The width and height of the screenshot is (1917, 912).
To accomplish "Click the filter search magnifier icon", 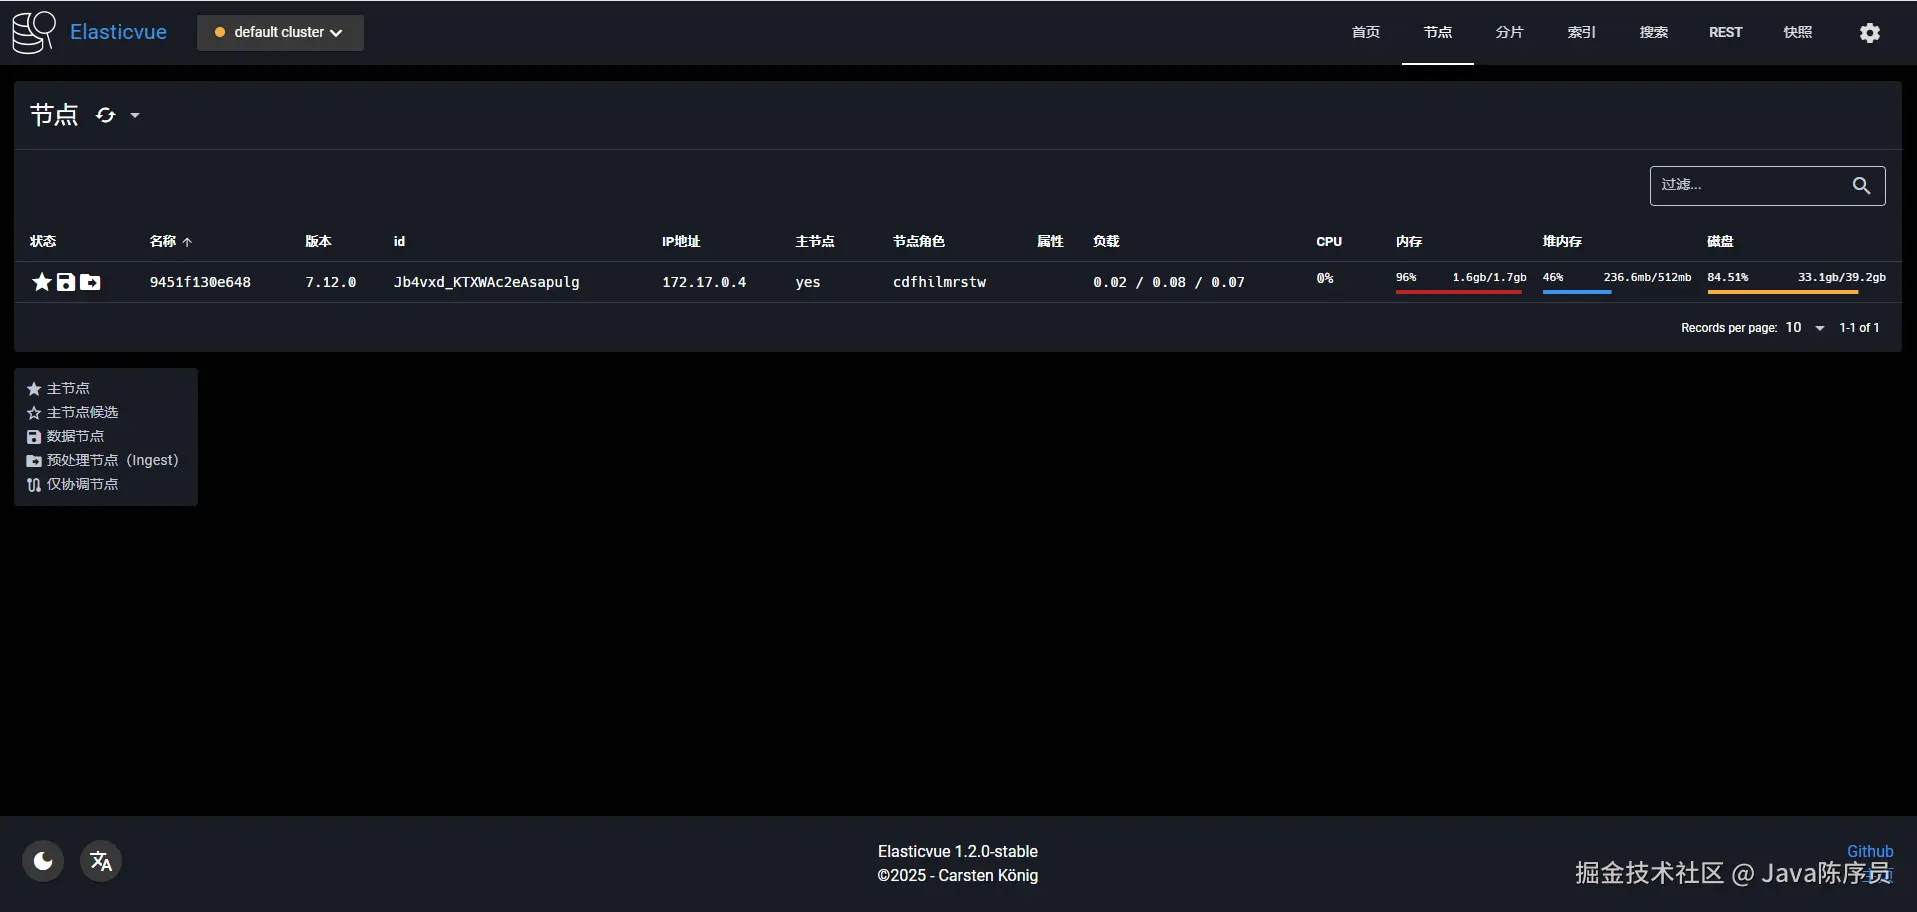I will [1861, 186].
